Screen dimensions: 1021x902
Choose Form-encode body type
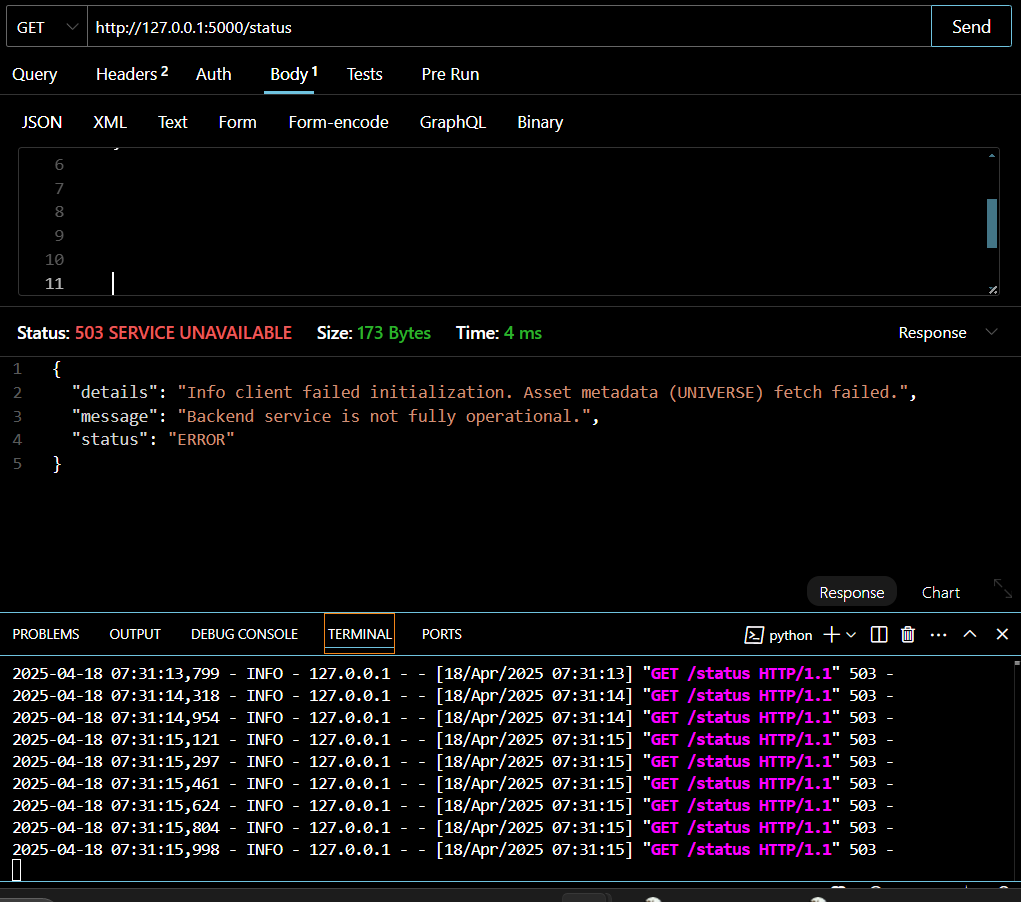coord(339,122)
